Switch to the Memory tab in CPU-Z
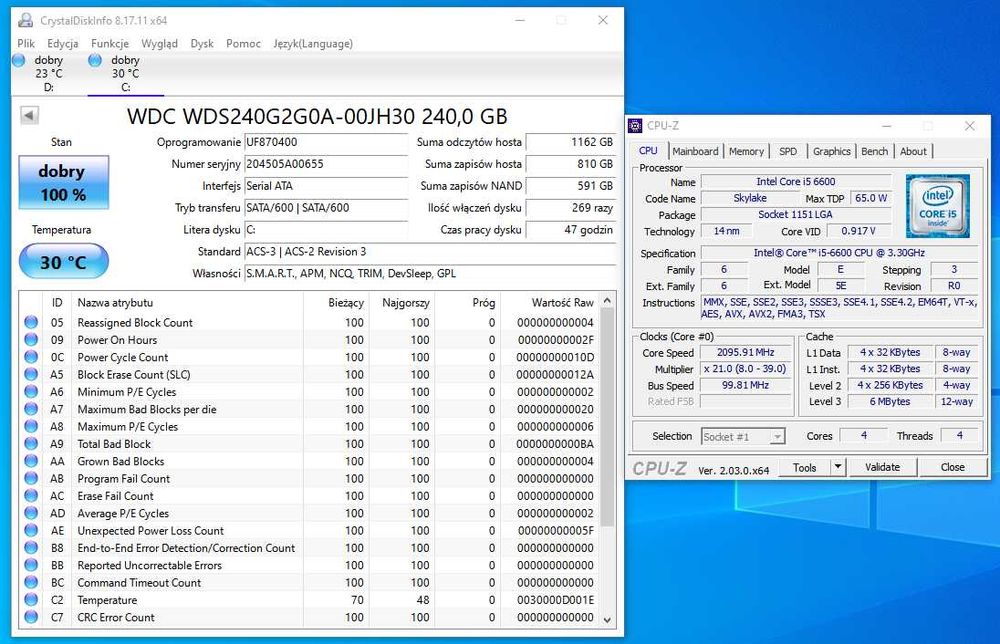Image resolution: width=1000 pixels, height=644 pixels. (746, 151)
